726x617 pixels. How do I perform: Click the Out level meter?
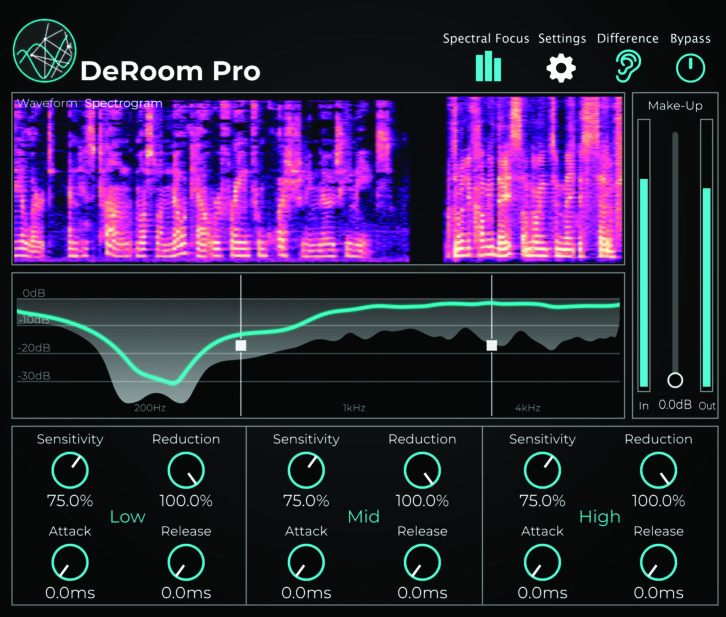(707, 255)
